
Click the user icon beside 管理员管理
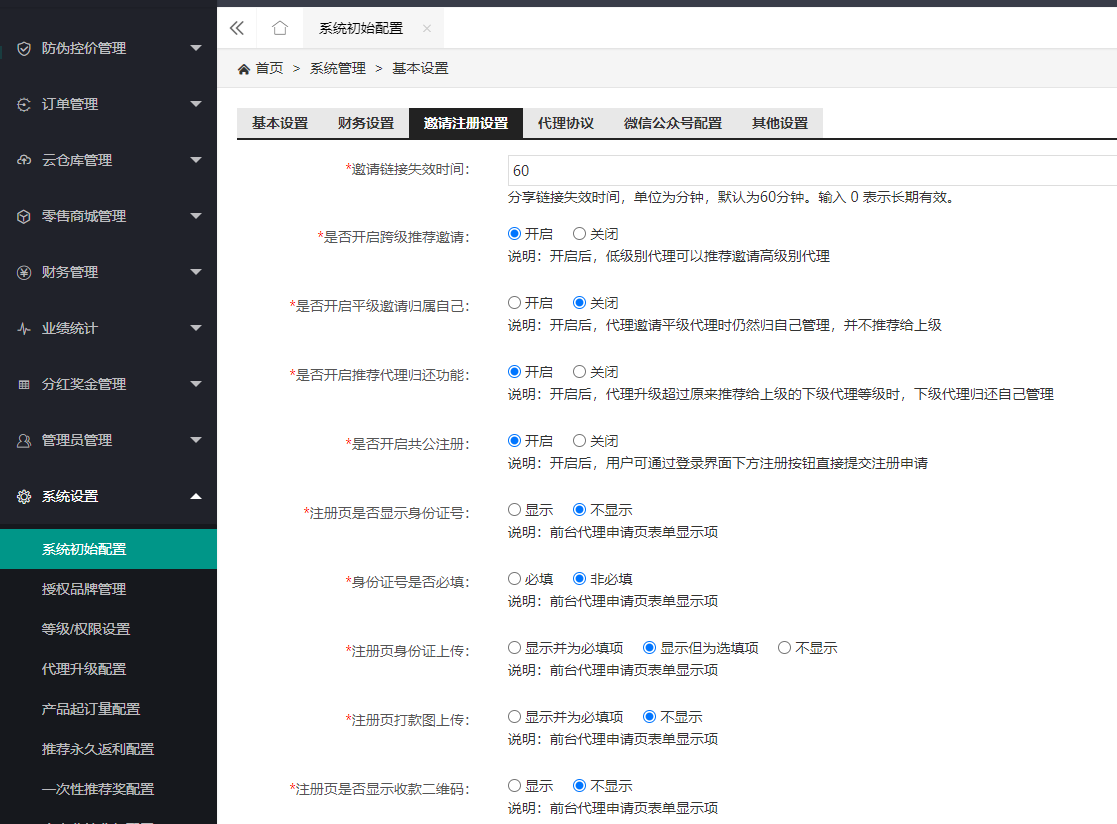tap(24, 441)
